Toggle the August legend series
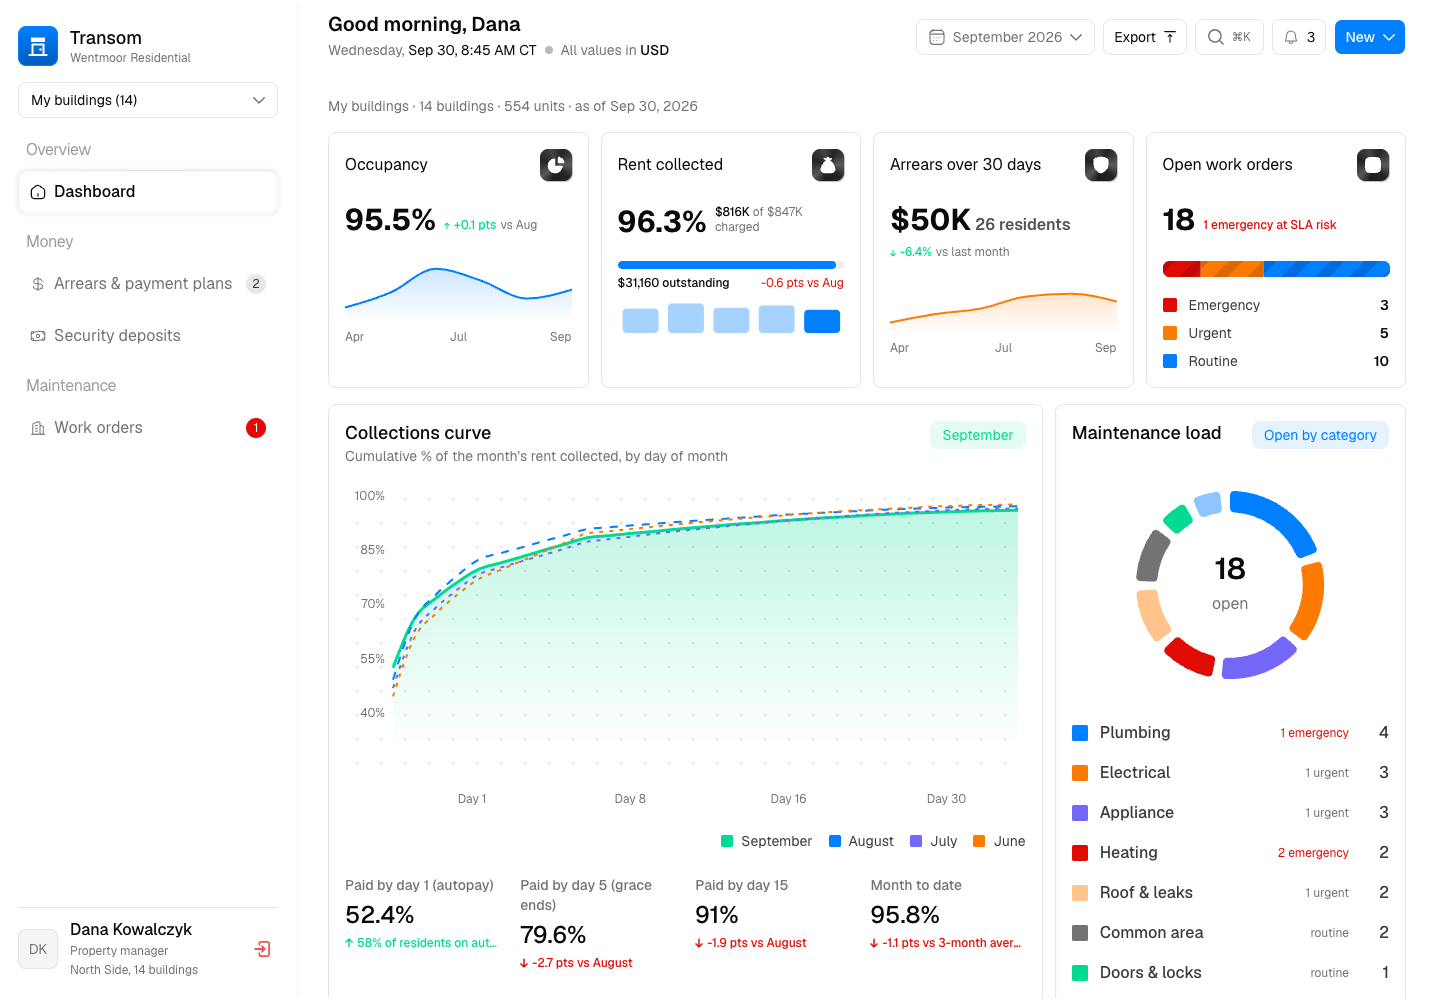Screen dimensions: 1440x1000 pyautogui.click(x=861, y=841)
